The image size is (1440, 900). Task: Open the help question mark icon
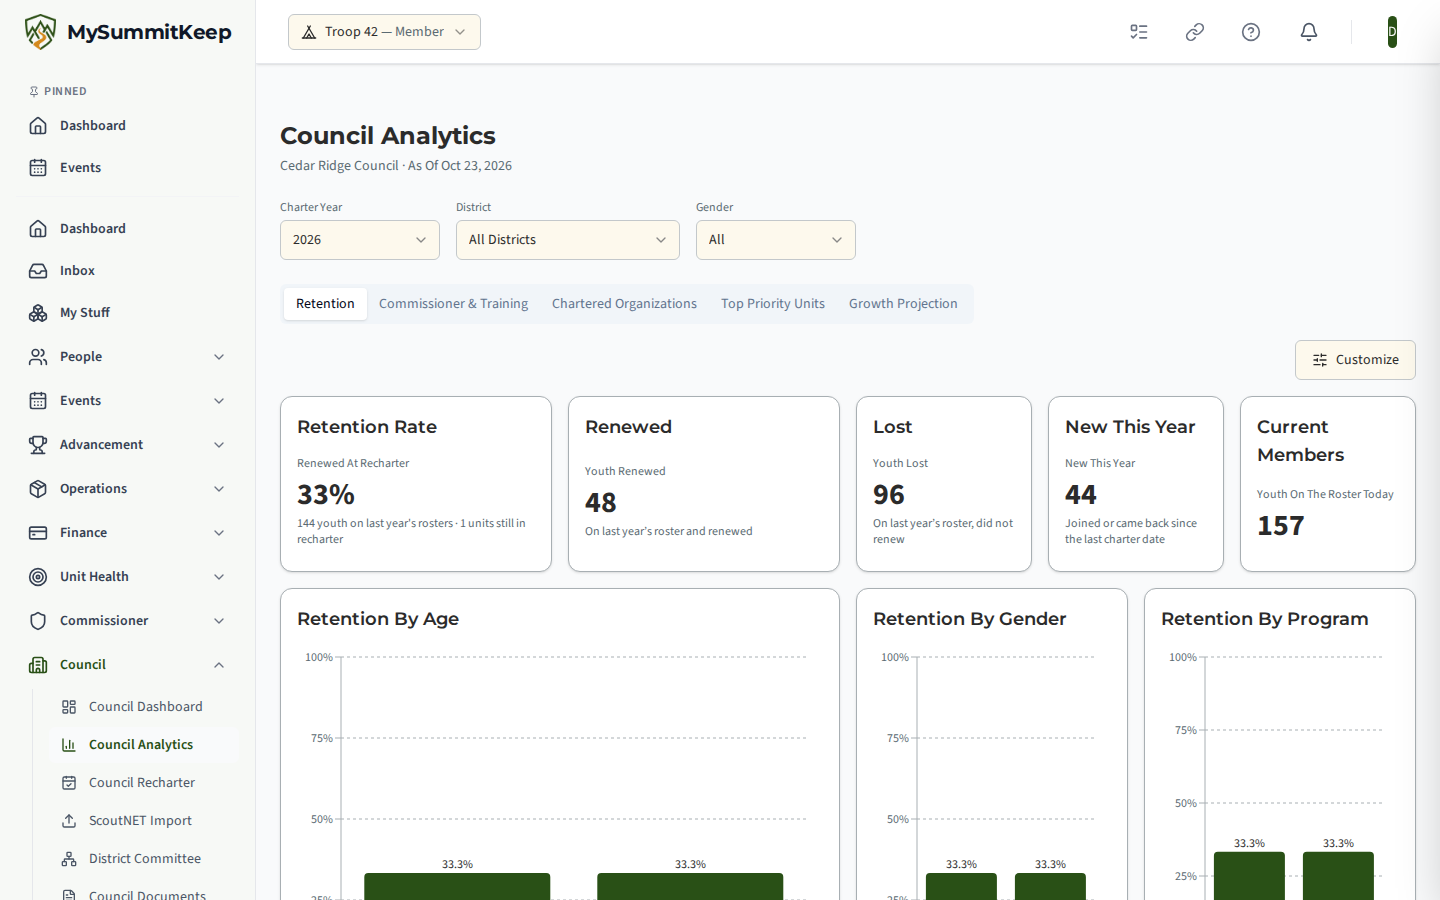click(1251, 32)
